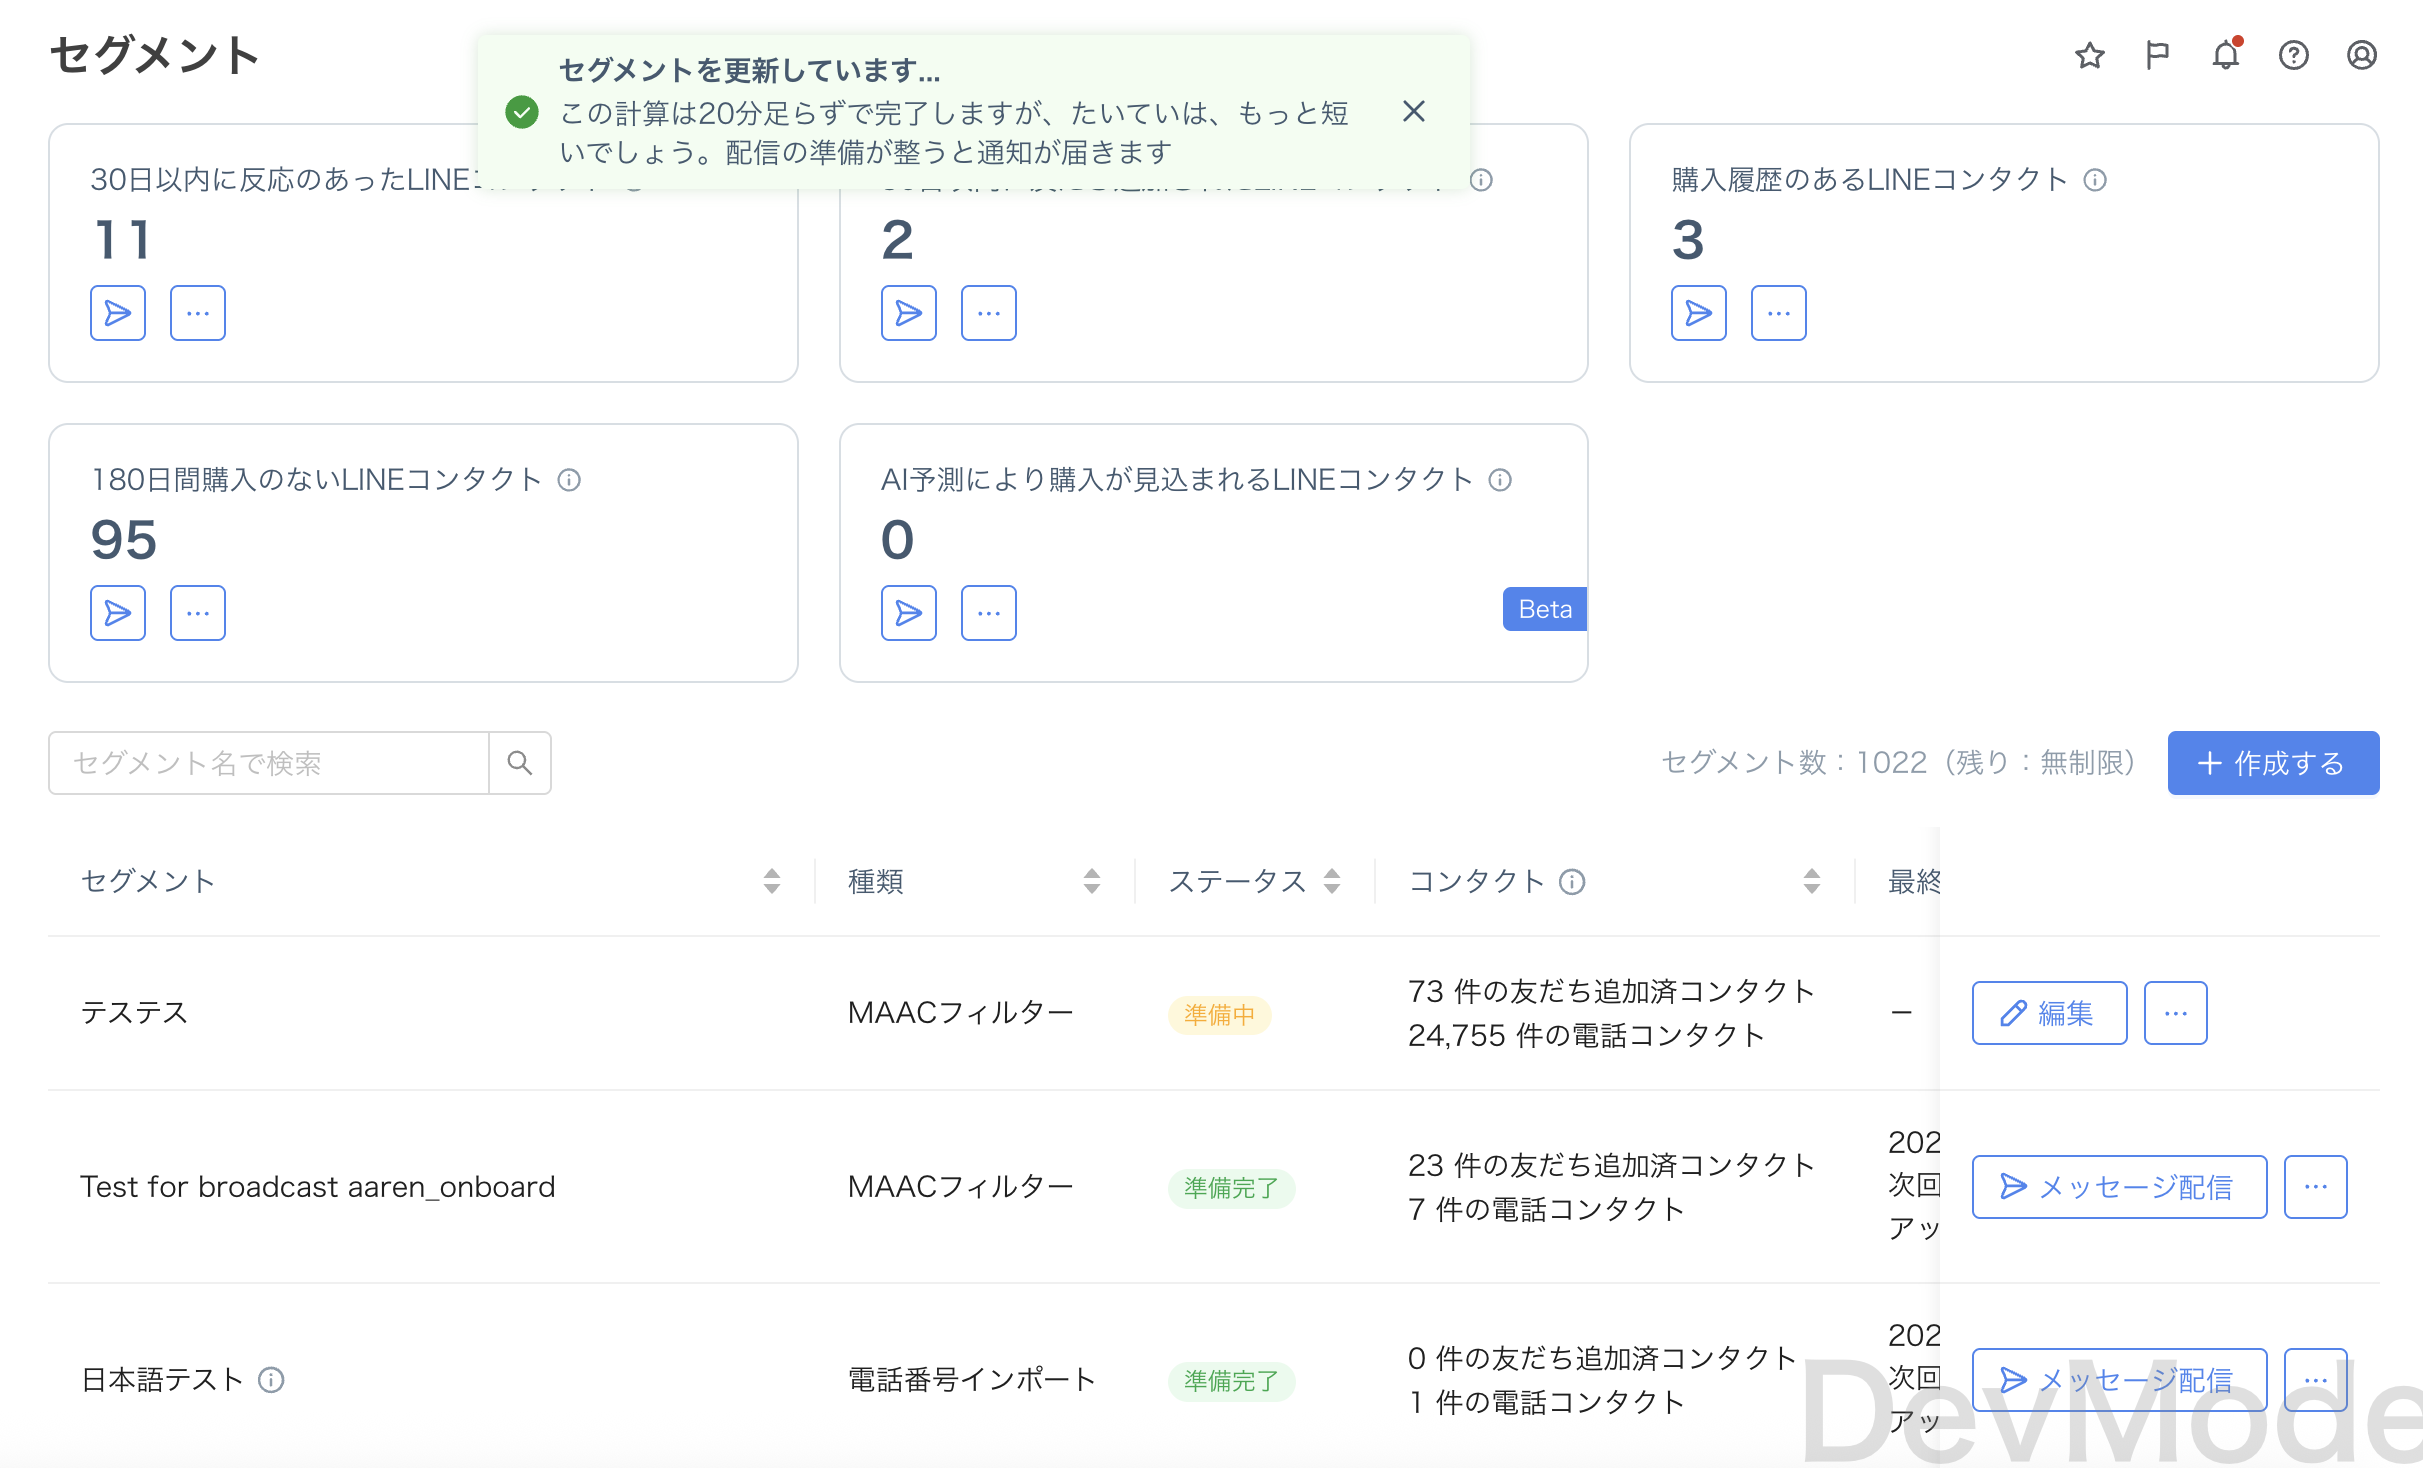
Task: Open more options on card showing 11
Action: coord(198,313)
